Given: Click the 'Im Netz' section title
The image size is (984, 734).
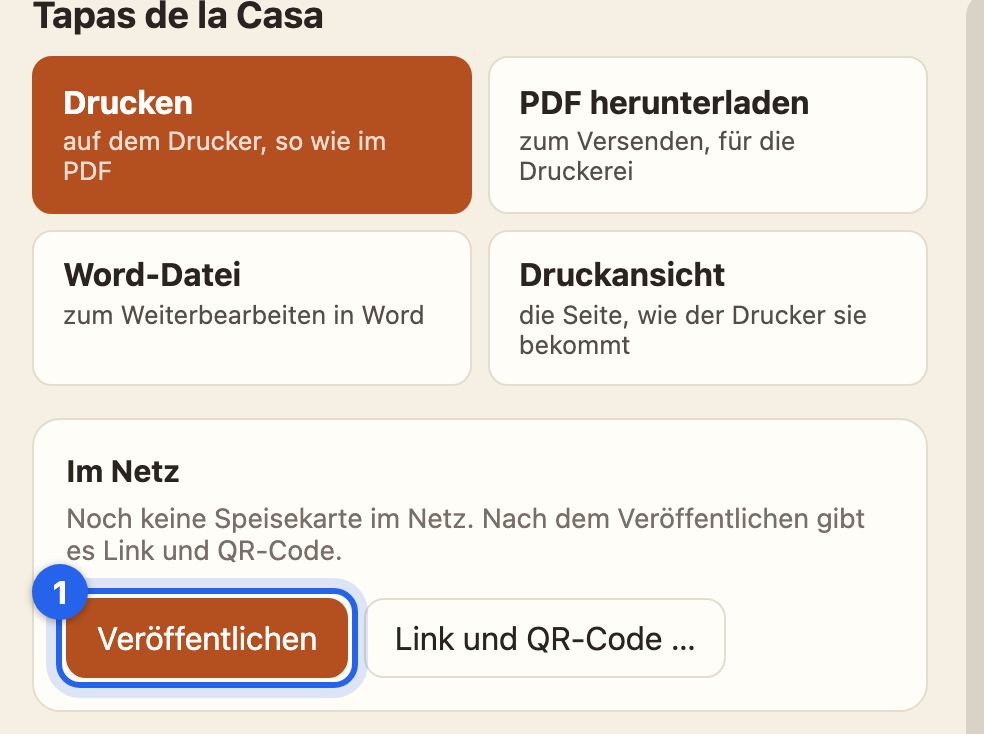Looking at the screenshot, I should pyautogui.click(x=123, y=472).
